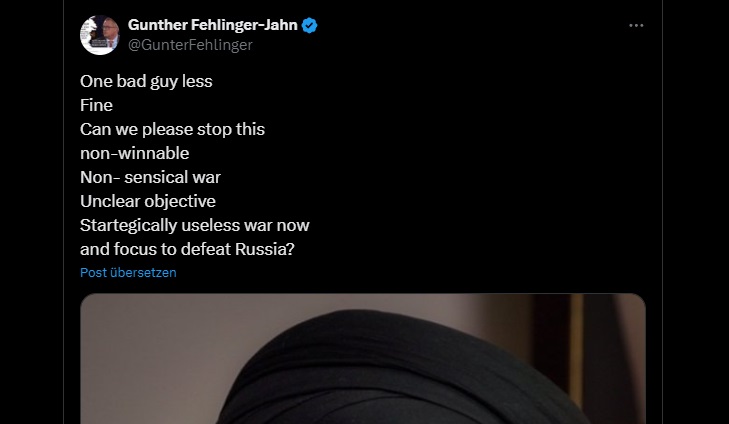Click "Startegically useless war now" text

click(x=195, y=225)
